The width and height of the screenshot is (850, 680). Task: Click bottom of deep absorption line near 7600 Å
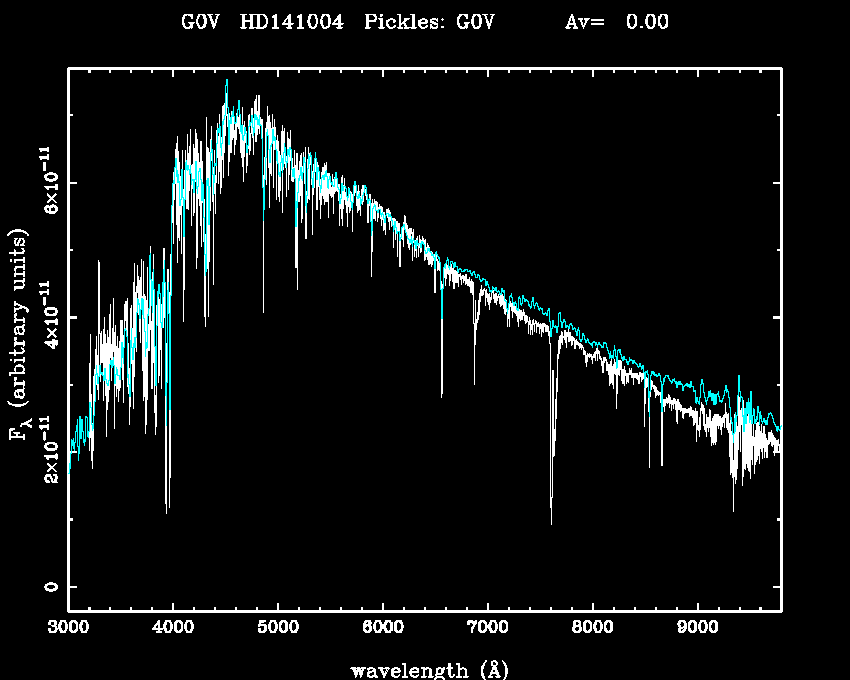pyautogui.click(x=551, y=522)
